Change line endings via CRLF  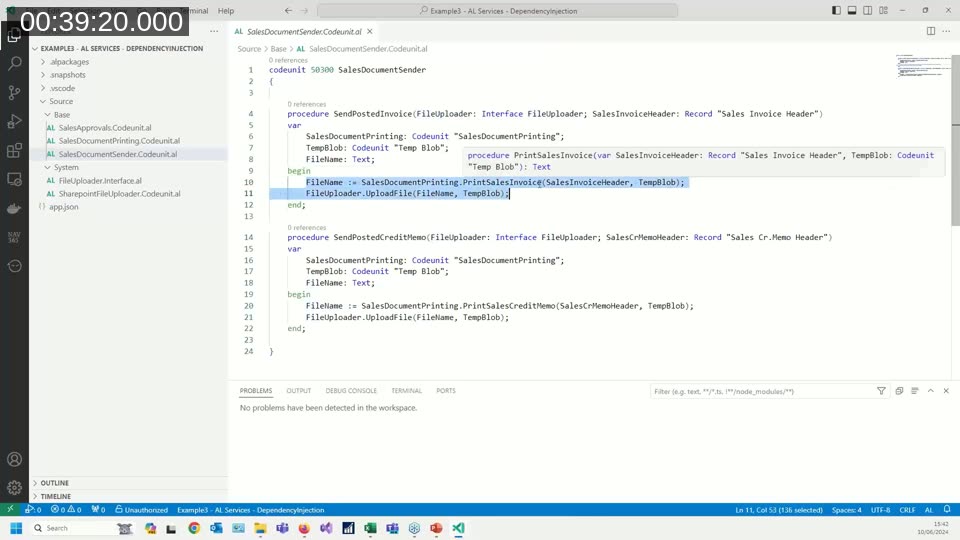click(907, 509)
